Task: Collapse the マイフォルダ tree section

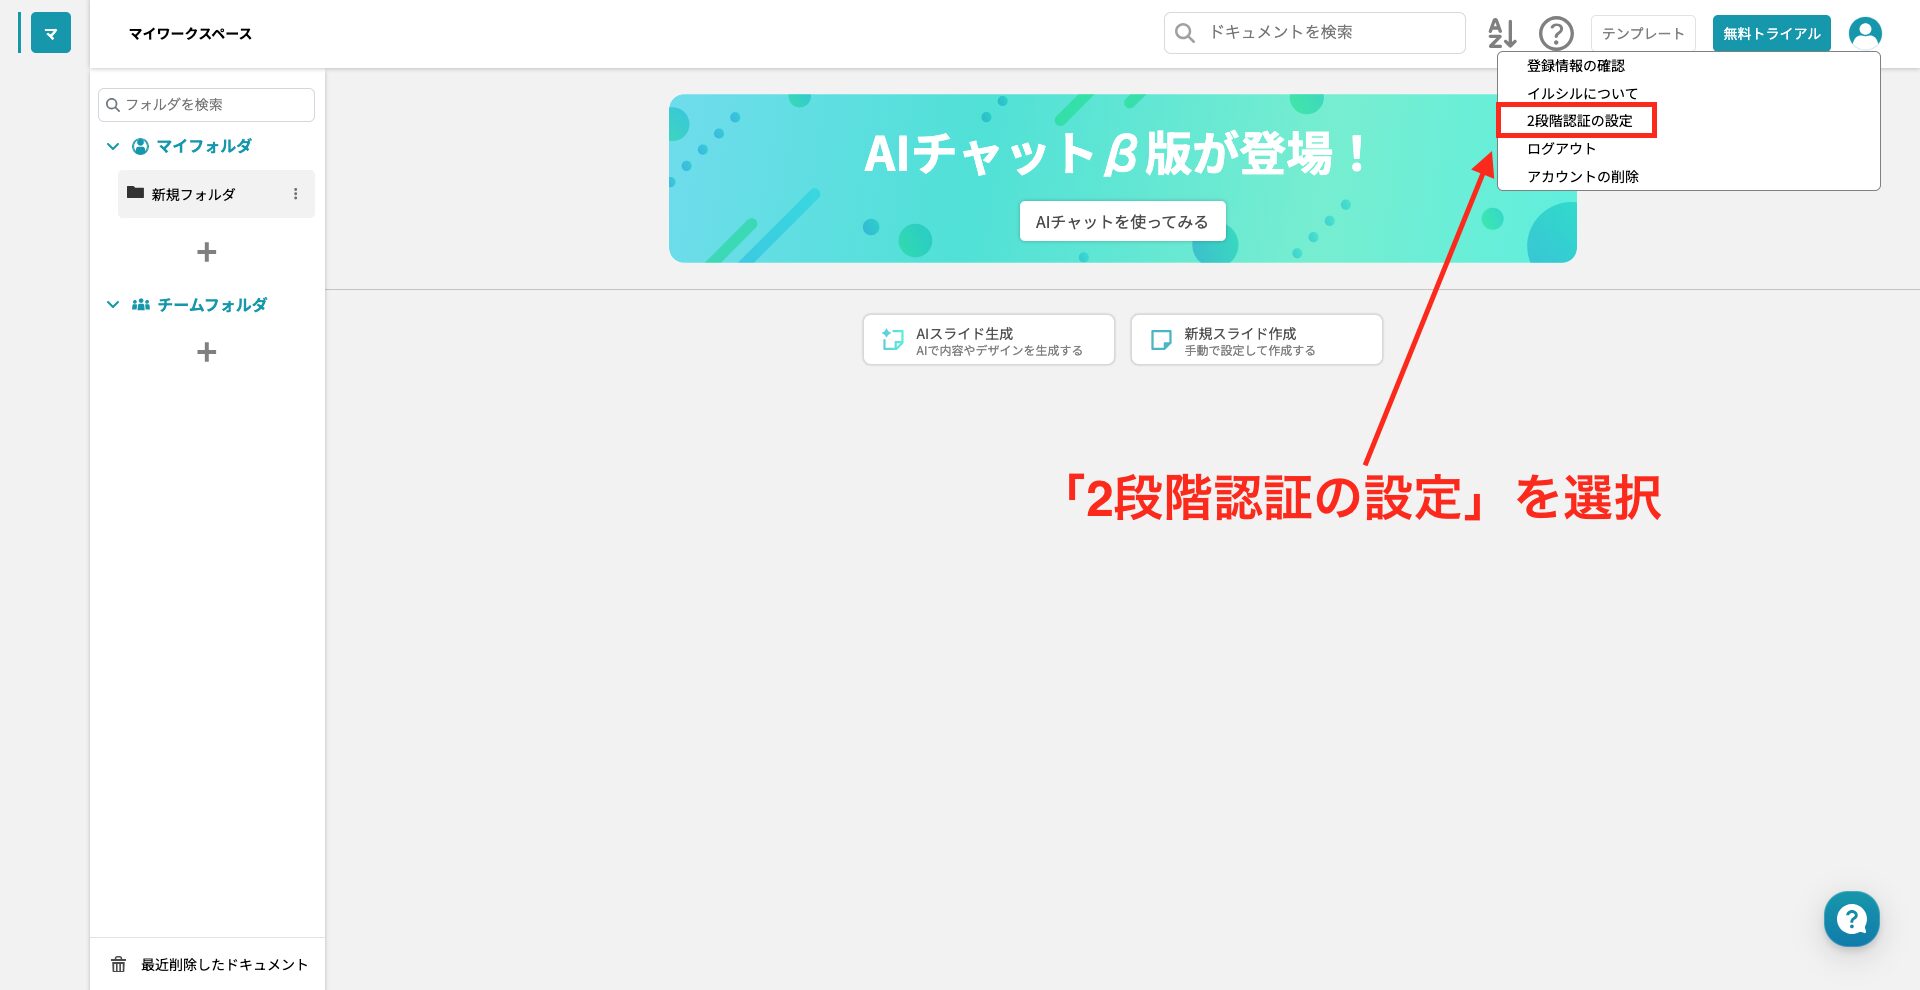Action: pyautogui.click(x=112, y=146)
